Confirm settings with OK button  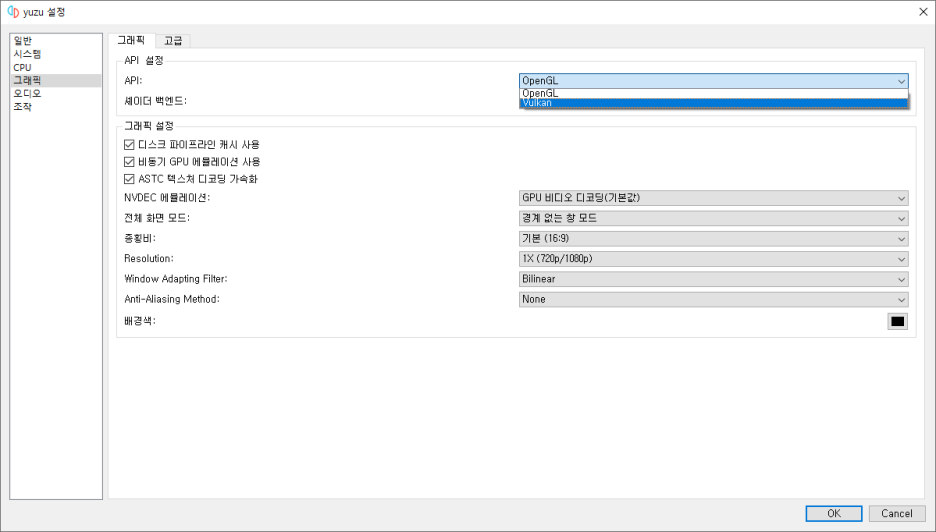(834, 513)
